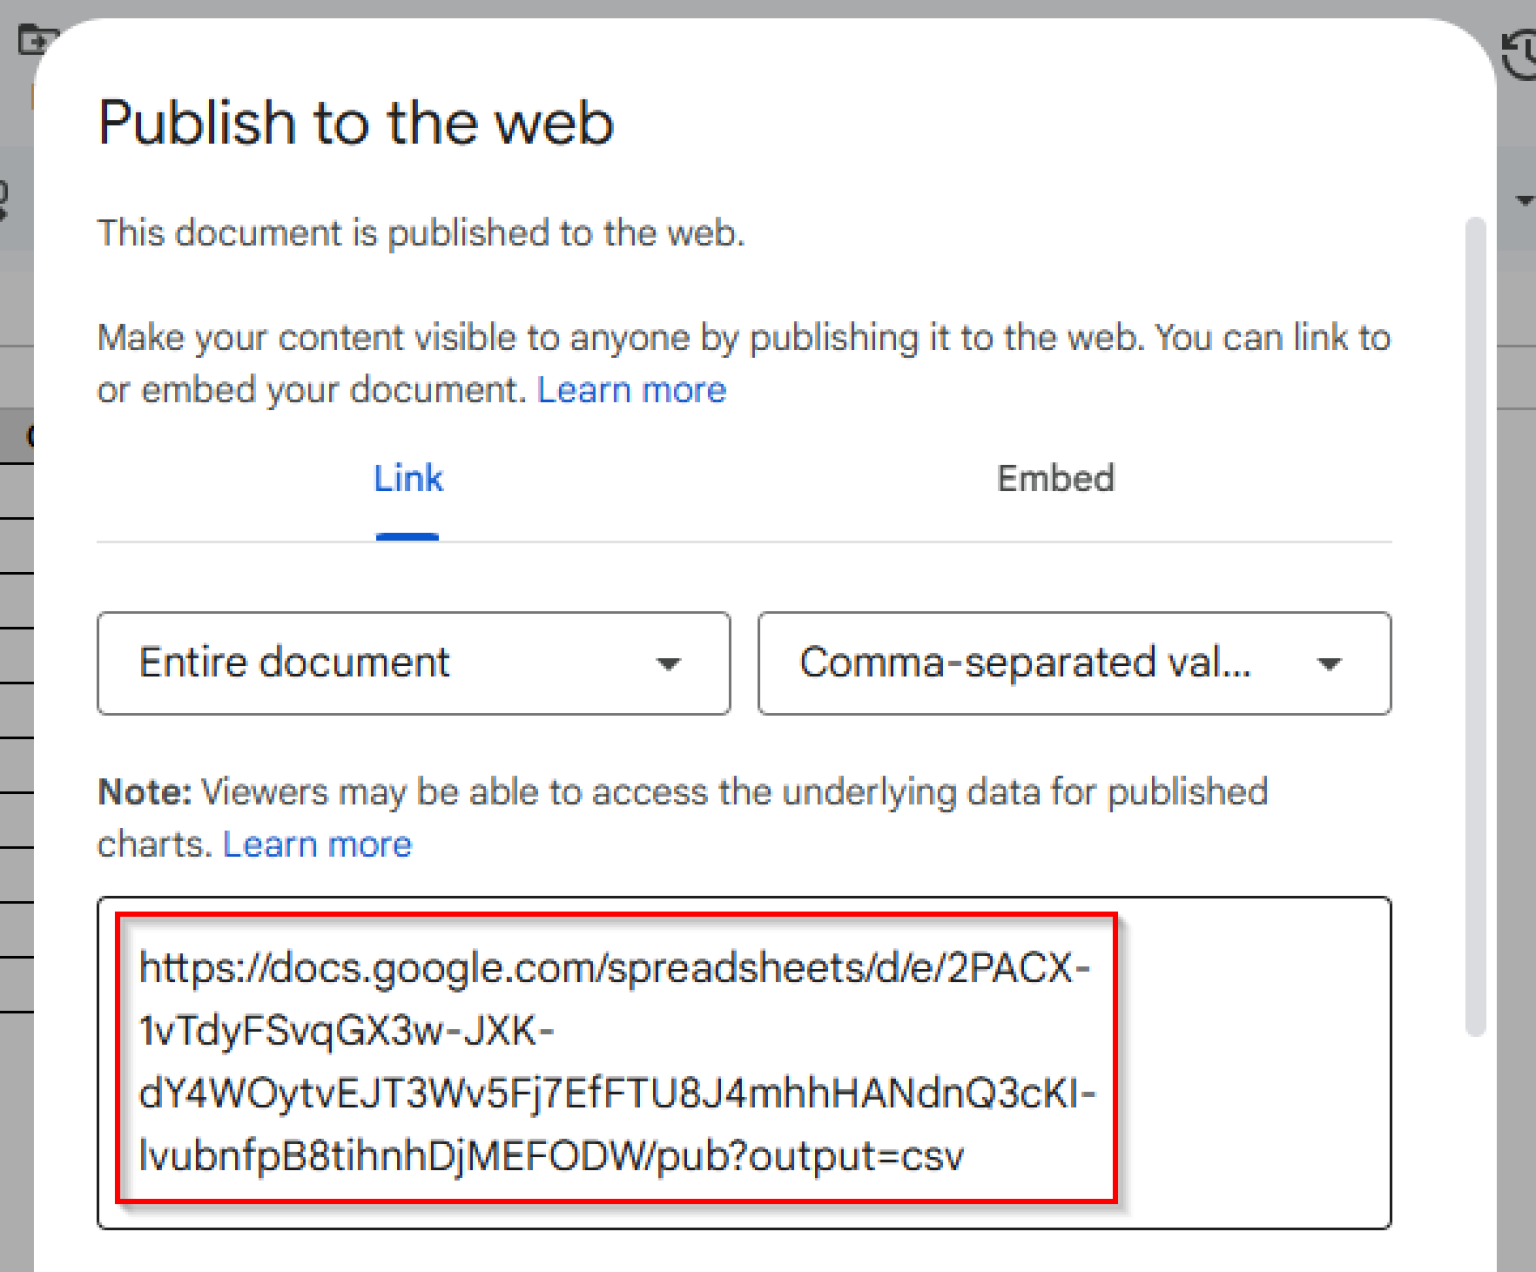This screenshot has height=1272, width=1536.
Task: Open the Entire document dropdown
Action: (x=413, y=663)
